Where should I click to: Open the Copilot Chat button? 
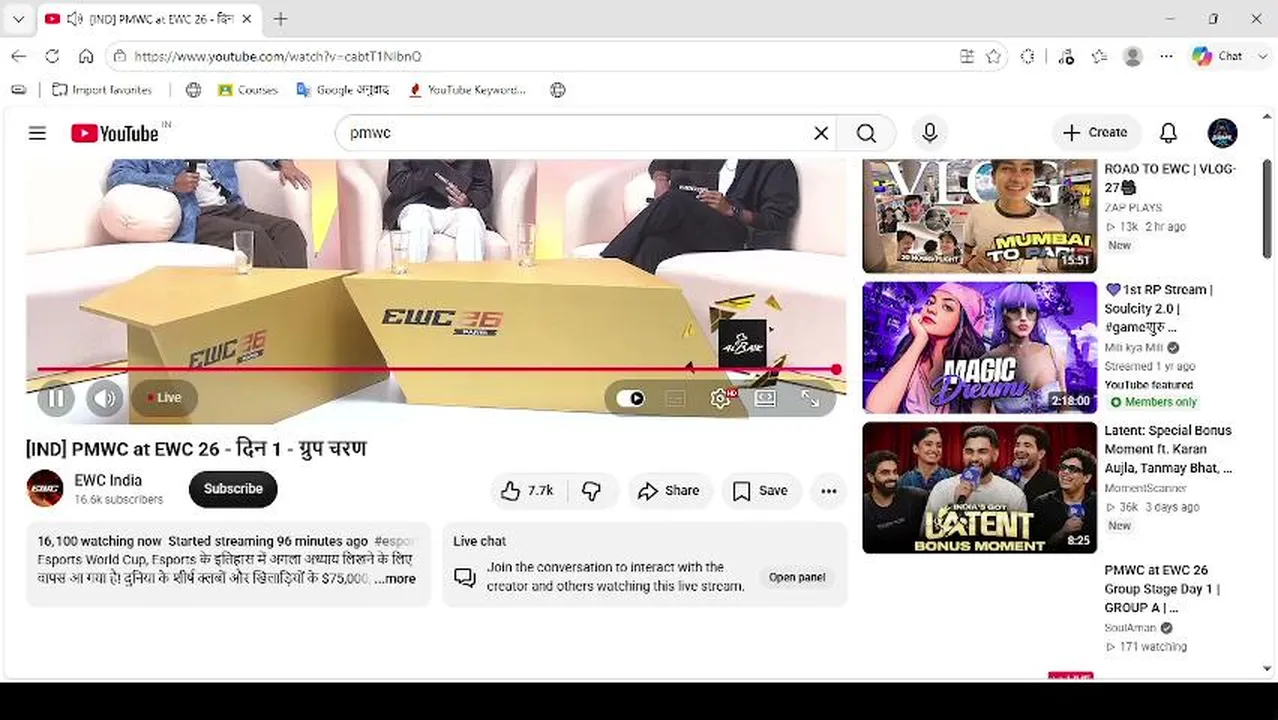[x=1217, y=57]
